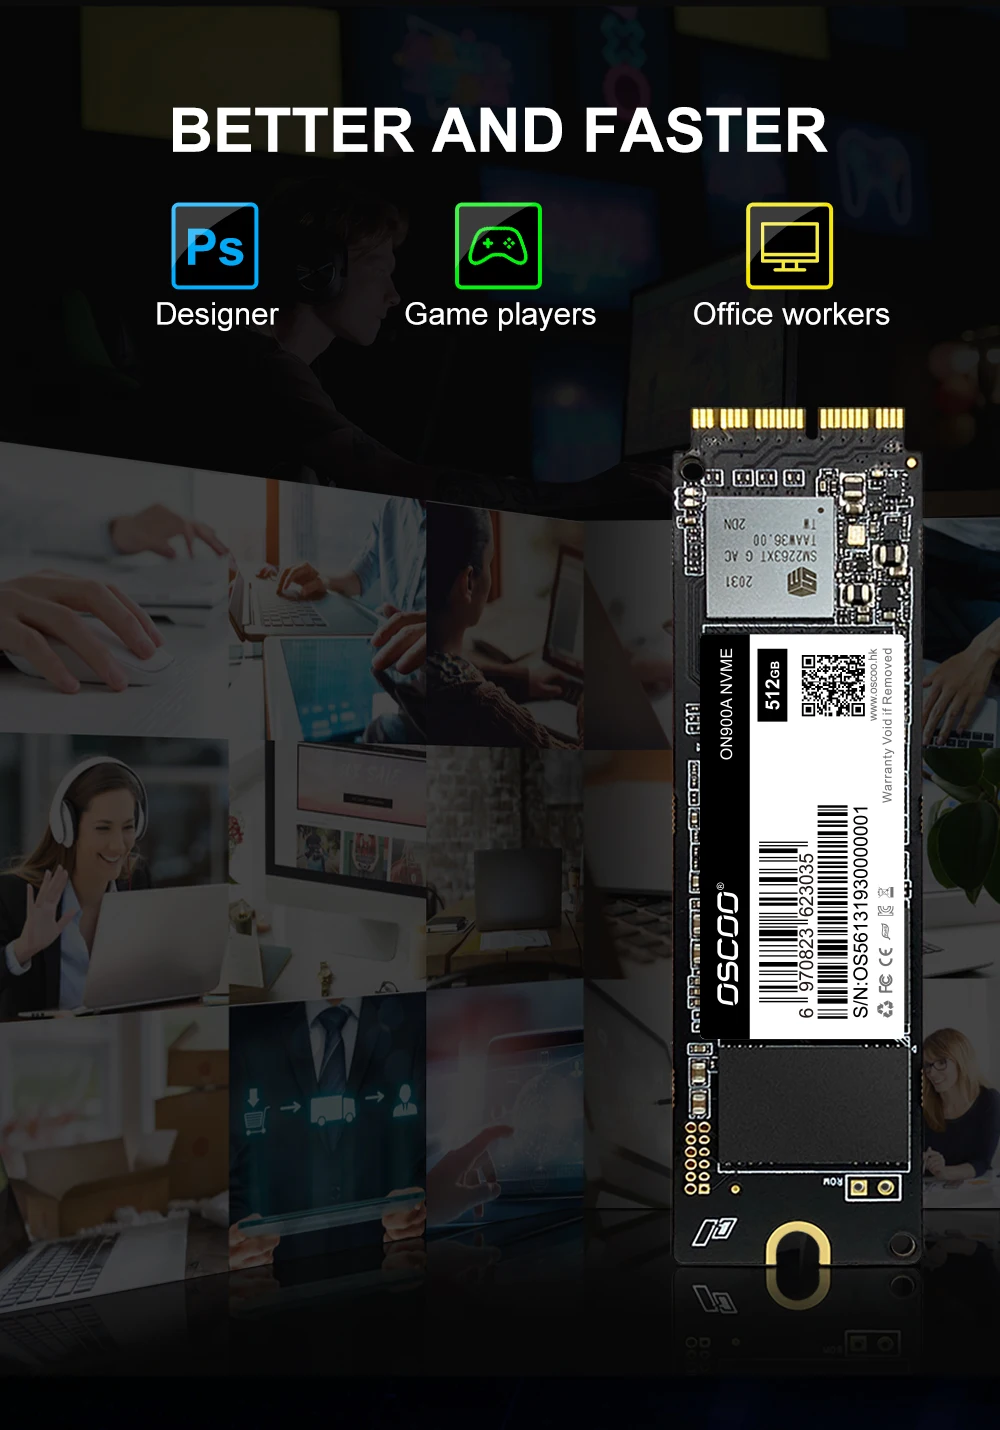Click the QR code on the SSD label
1000x1430 pixels.
pyautogui.click(x=832, y=685)
